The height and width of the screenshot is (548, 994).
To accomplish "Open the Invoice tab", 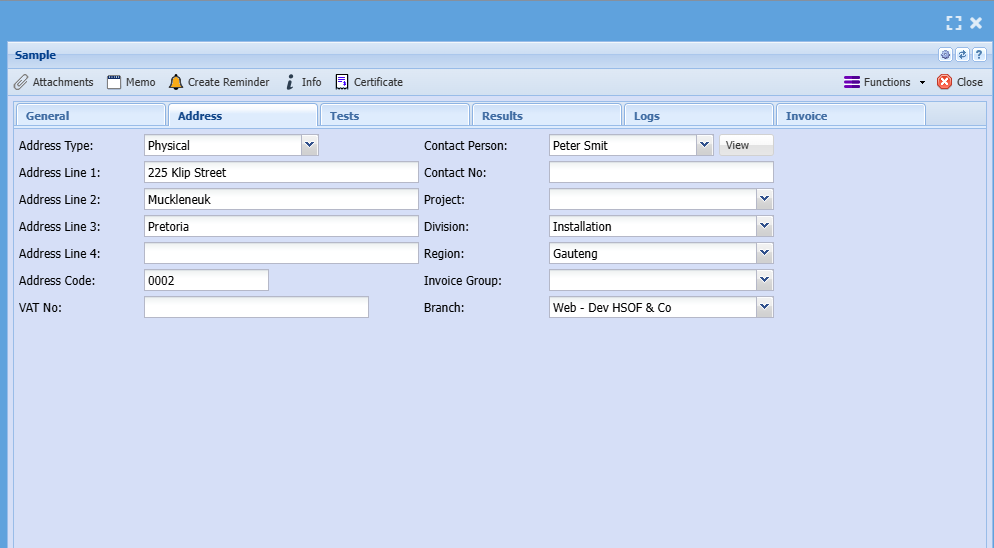I will pyautogui.click(x=851, y=115).
